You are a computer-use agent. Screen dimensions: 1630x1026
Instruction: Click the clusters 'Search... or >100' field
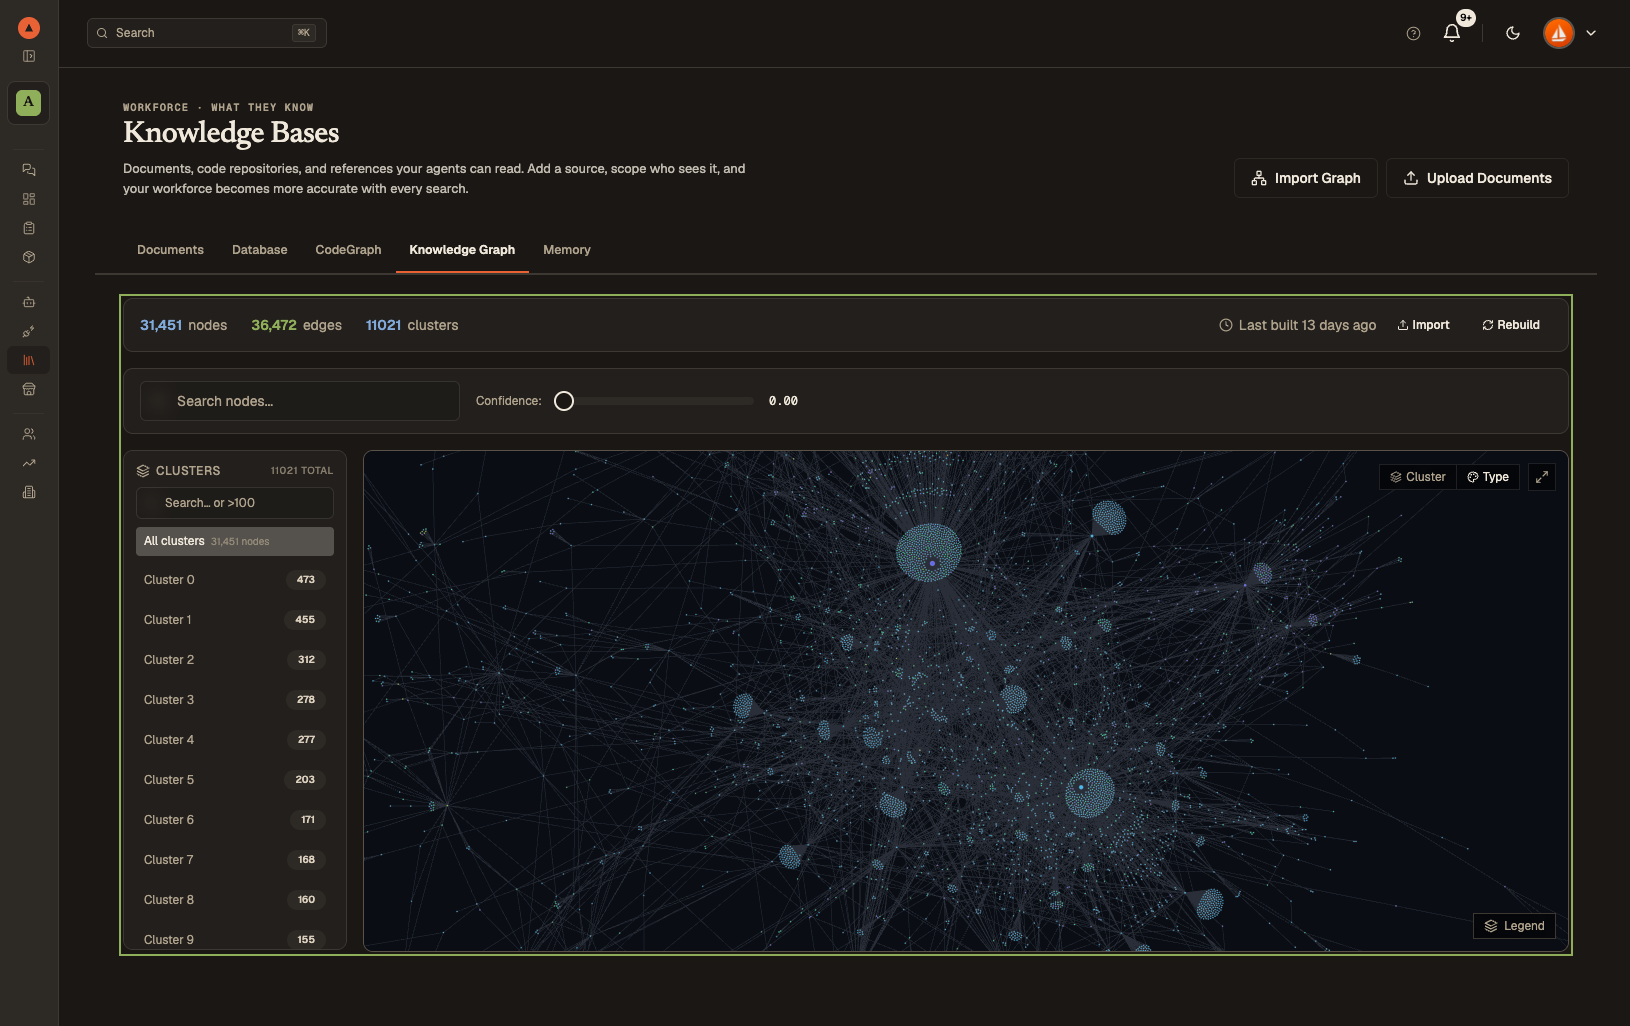click(x=235, y=503)
